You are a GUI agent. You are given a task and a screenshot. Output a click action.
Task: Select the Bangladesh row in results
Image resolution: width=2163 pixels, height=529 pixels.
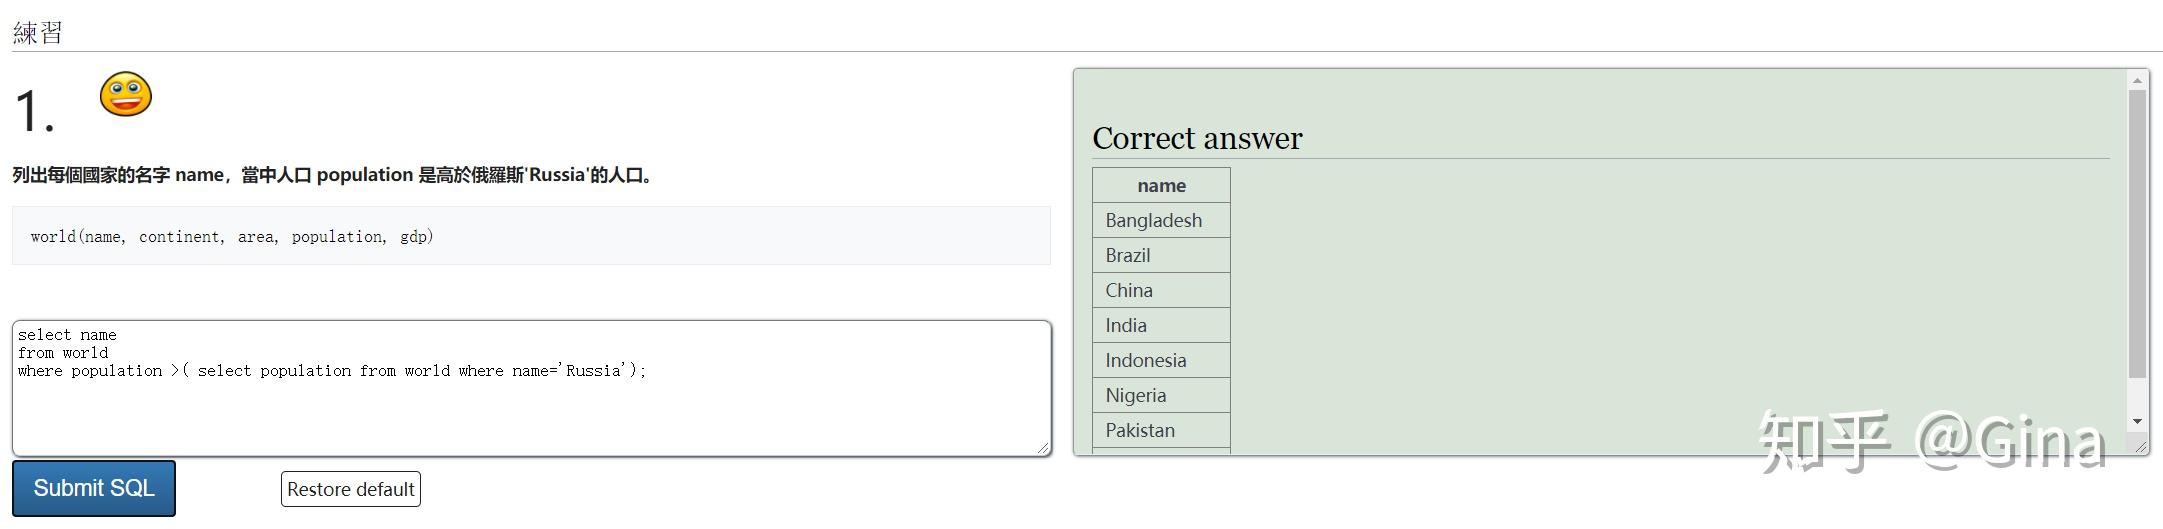[1161, 220]
